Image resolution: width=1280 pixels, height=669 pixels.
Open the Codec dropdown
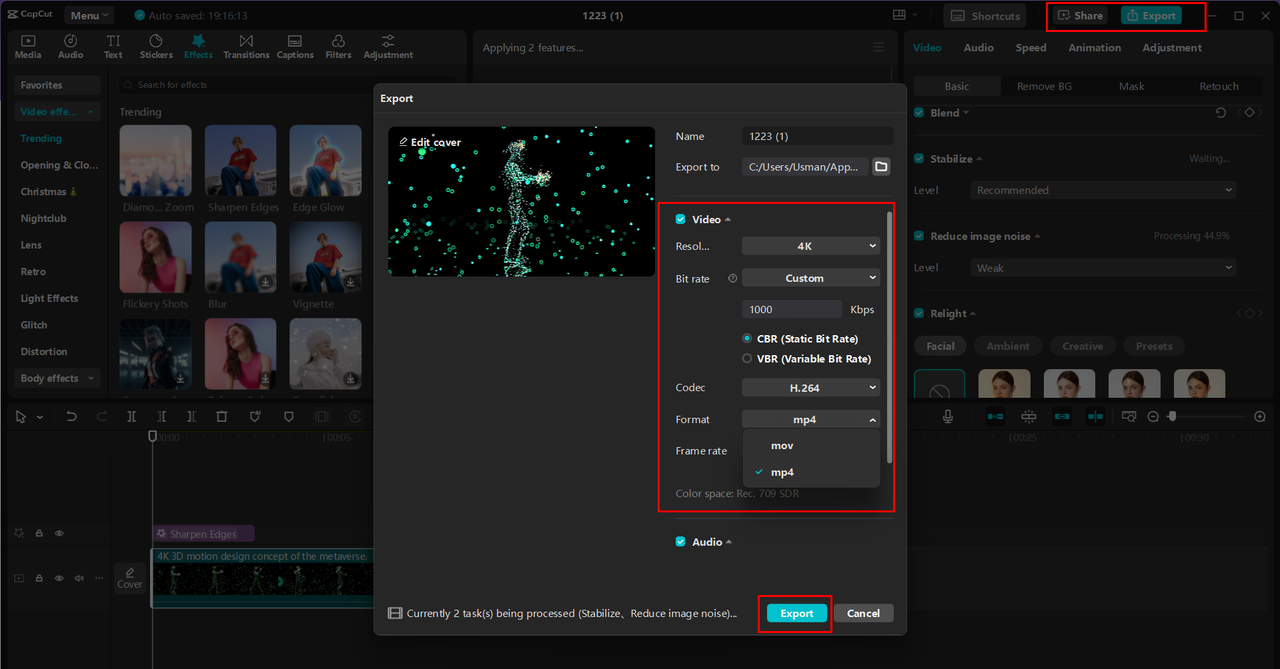[810, 387]
